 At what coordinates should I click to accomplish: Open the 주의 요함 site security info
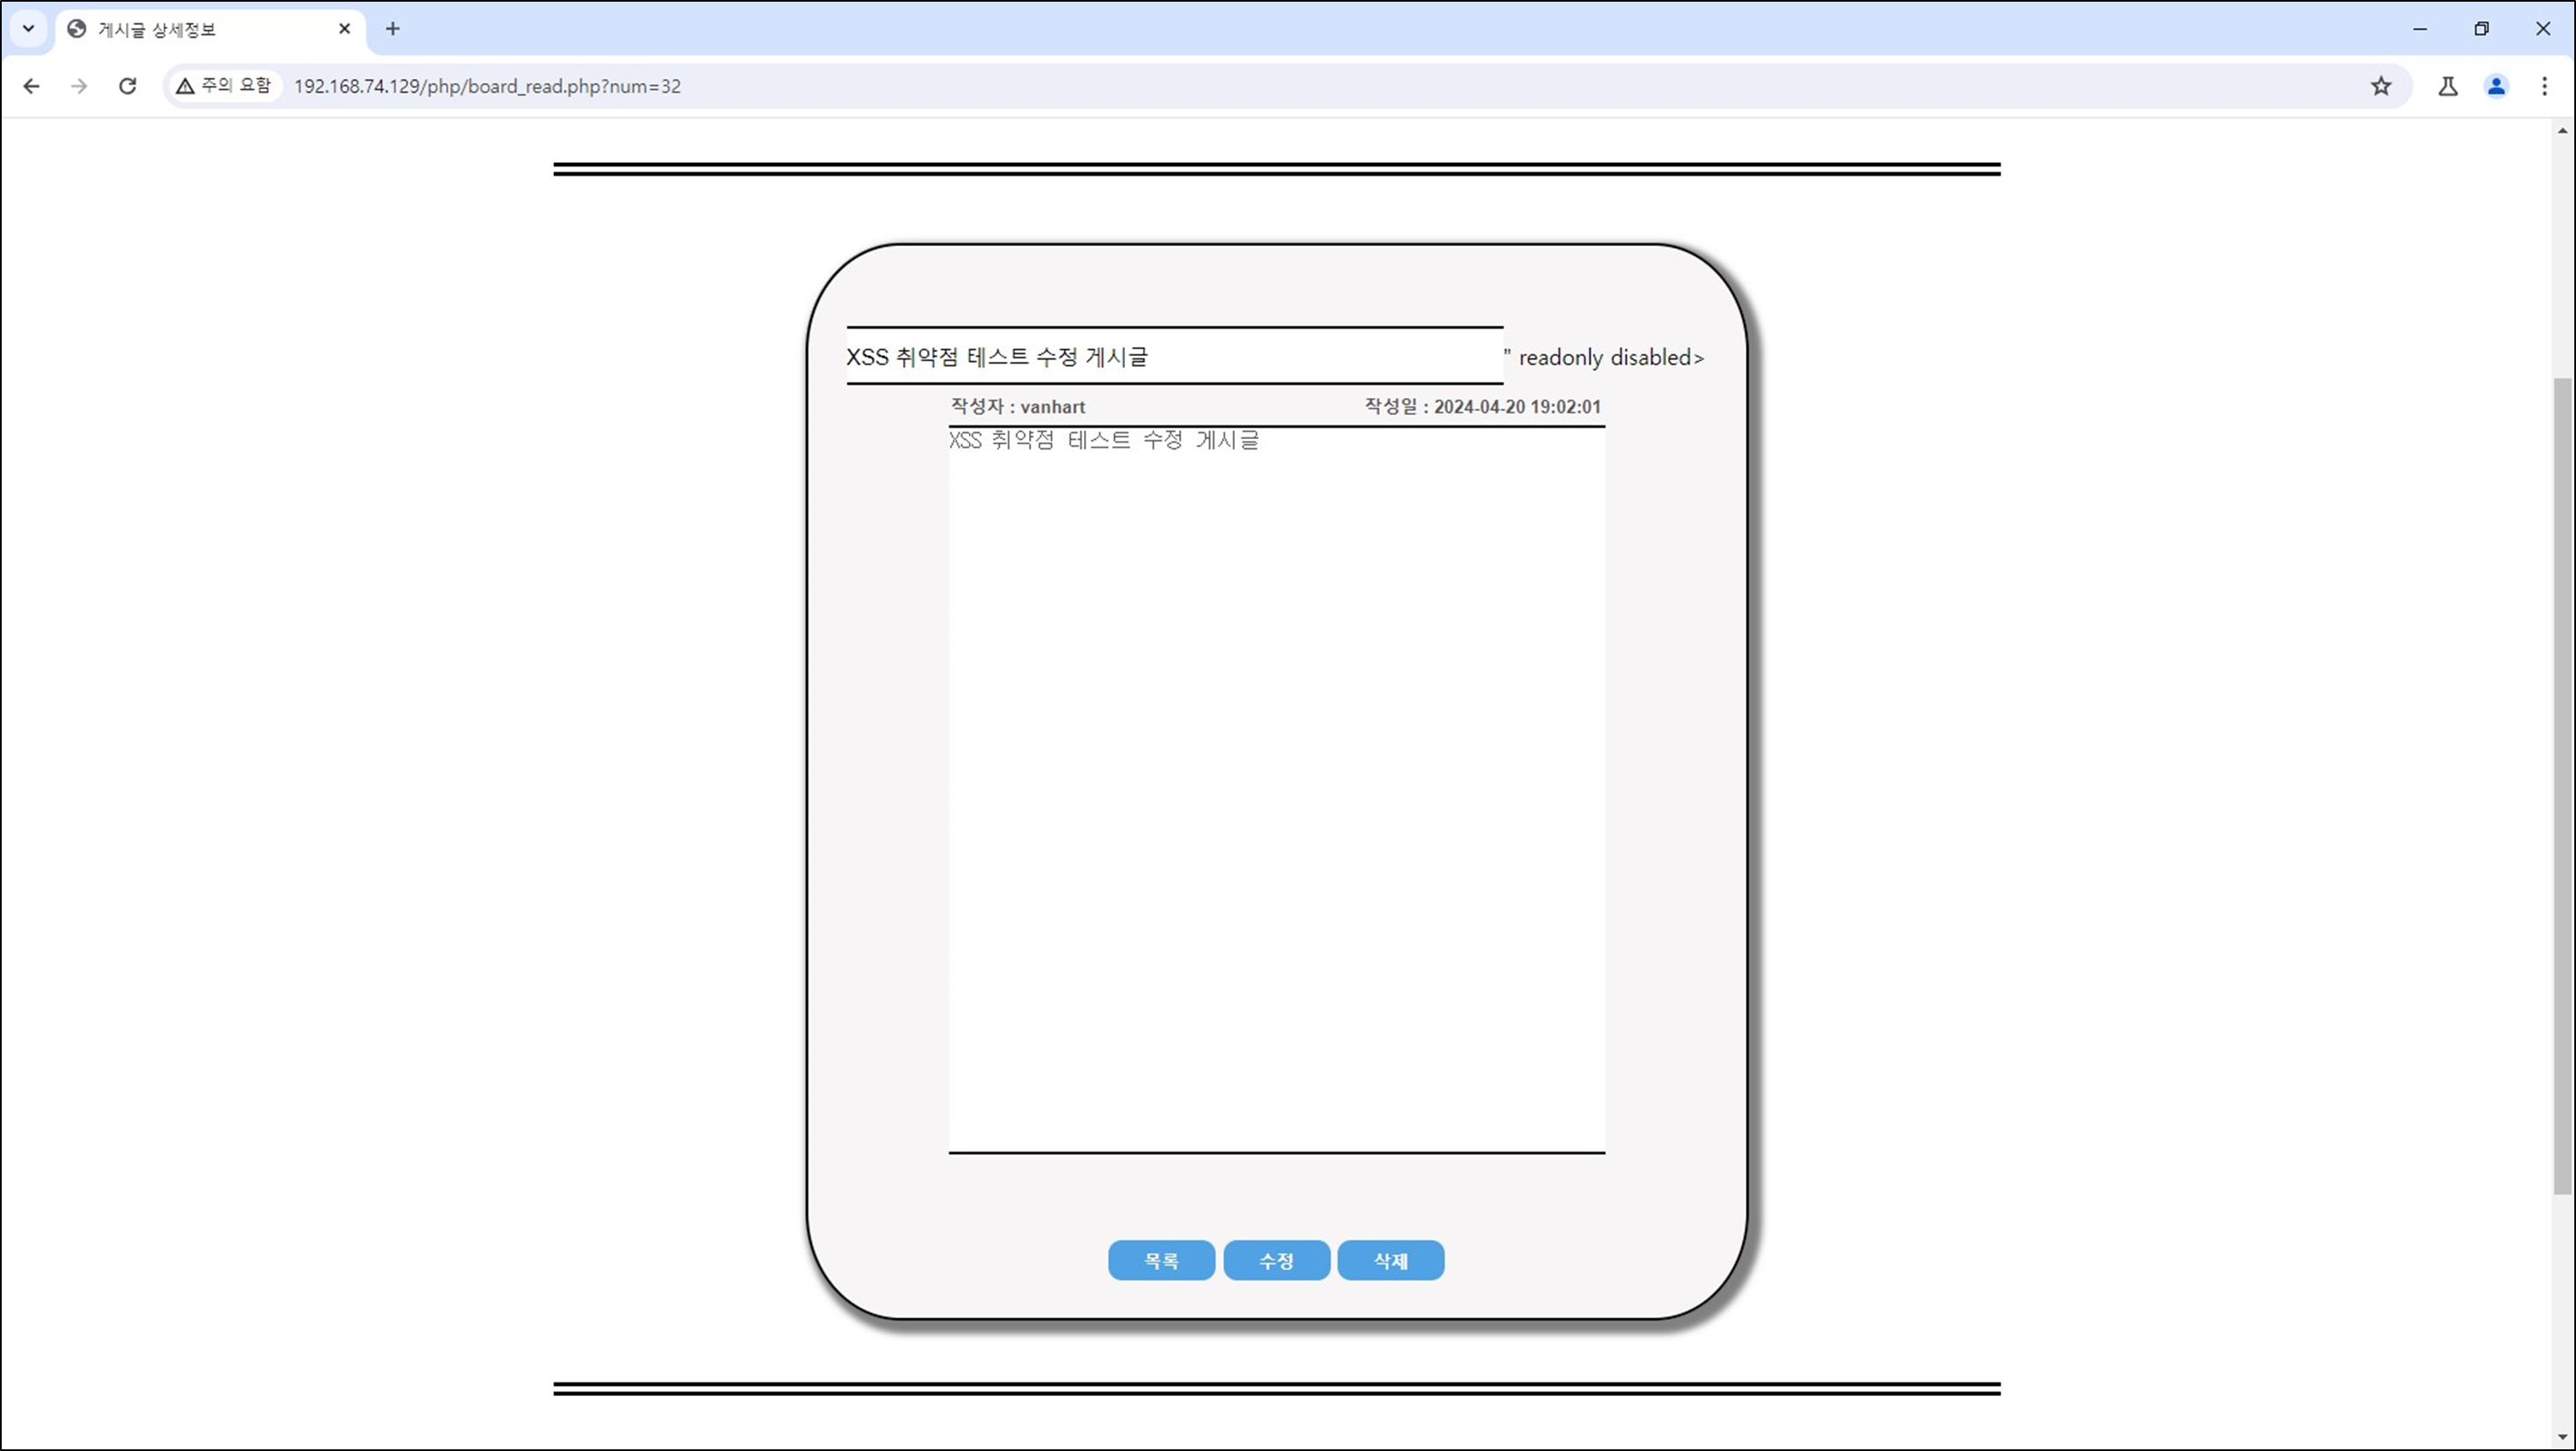(x=224, y=86)
